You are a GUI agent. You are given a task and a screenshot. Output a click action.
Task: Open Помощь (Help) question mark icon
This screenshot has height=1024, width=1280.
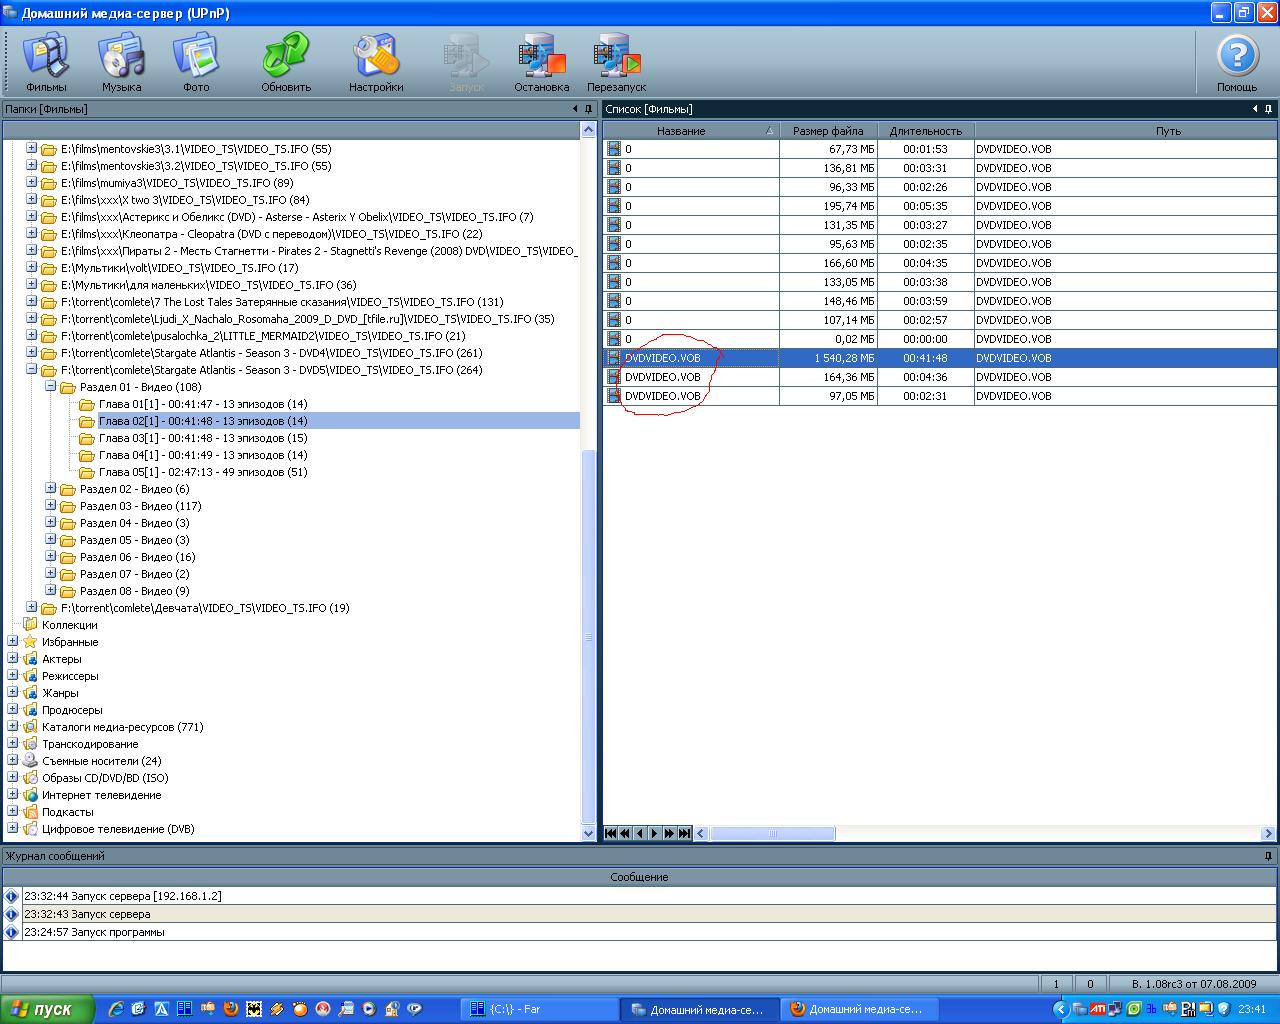(x=1236, y=62)
